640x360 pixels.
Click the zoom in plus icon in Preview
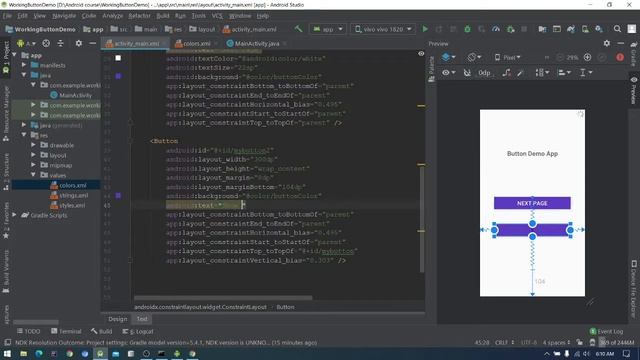tap(587, 58)
